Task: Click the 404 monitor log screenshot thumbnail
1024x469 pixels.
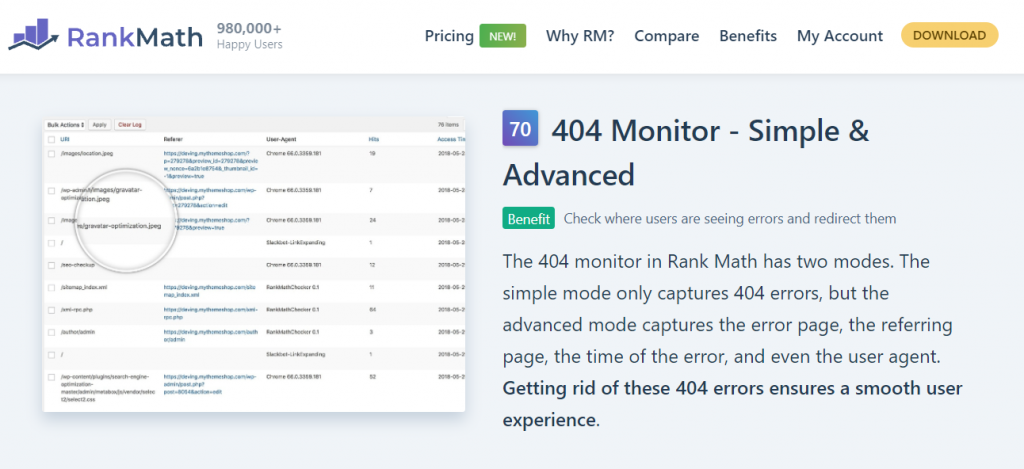Action: [x=254, y=265]
